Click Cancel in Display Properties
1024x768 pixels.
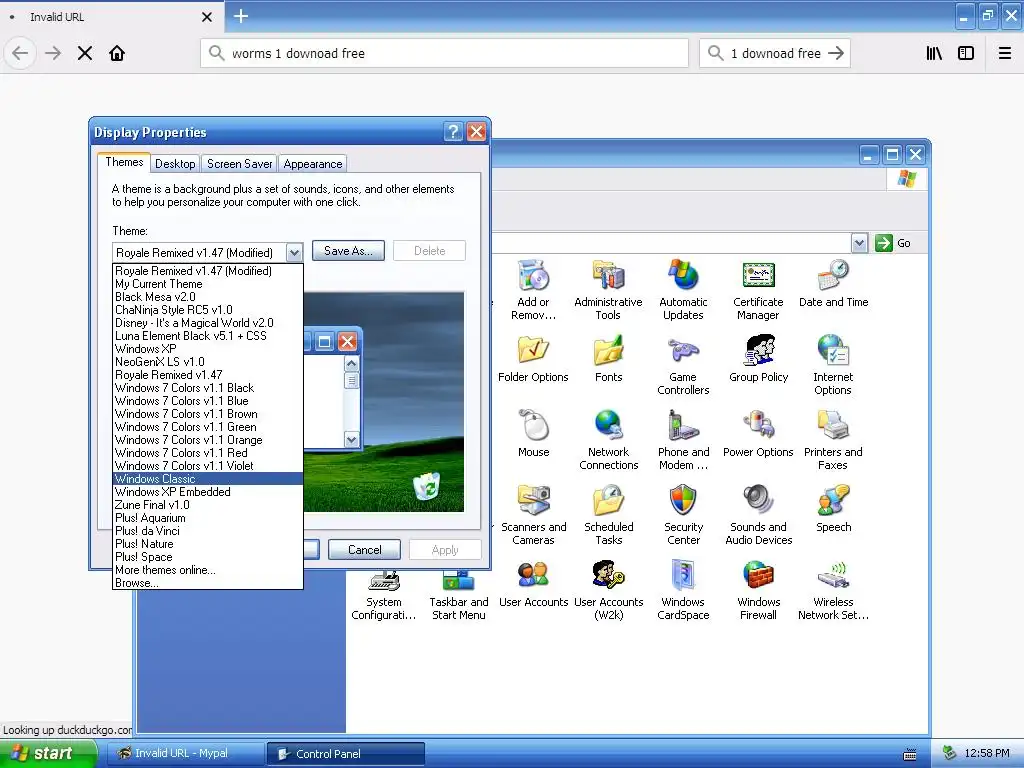click(x=364, y=550)
